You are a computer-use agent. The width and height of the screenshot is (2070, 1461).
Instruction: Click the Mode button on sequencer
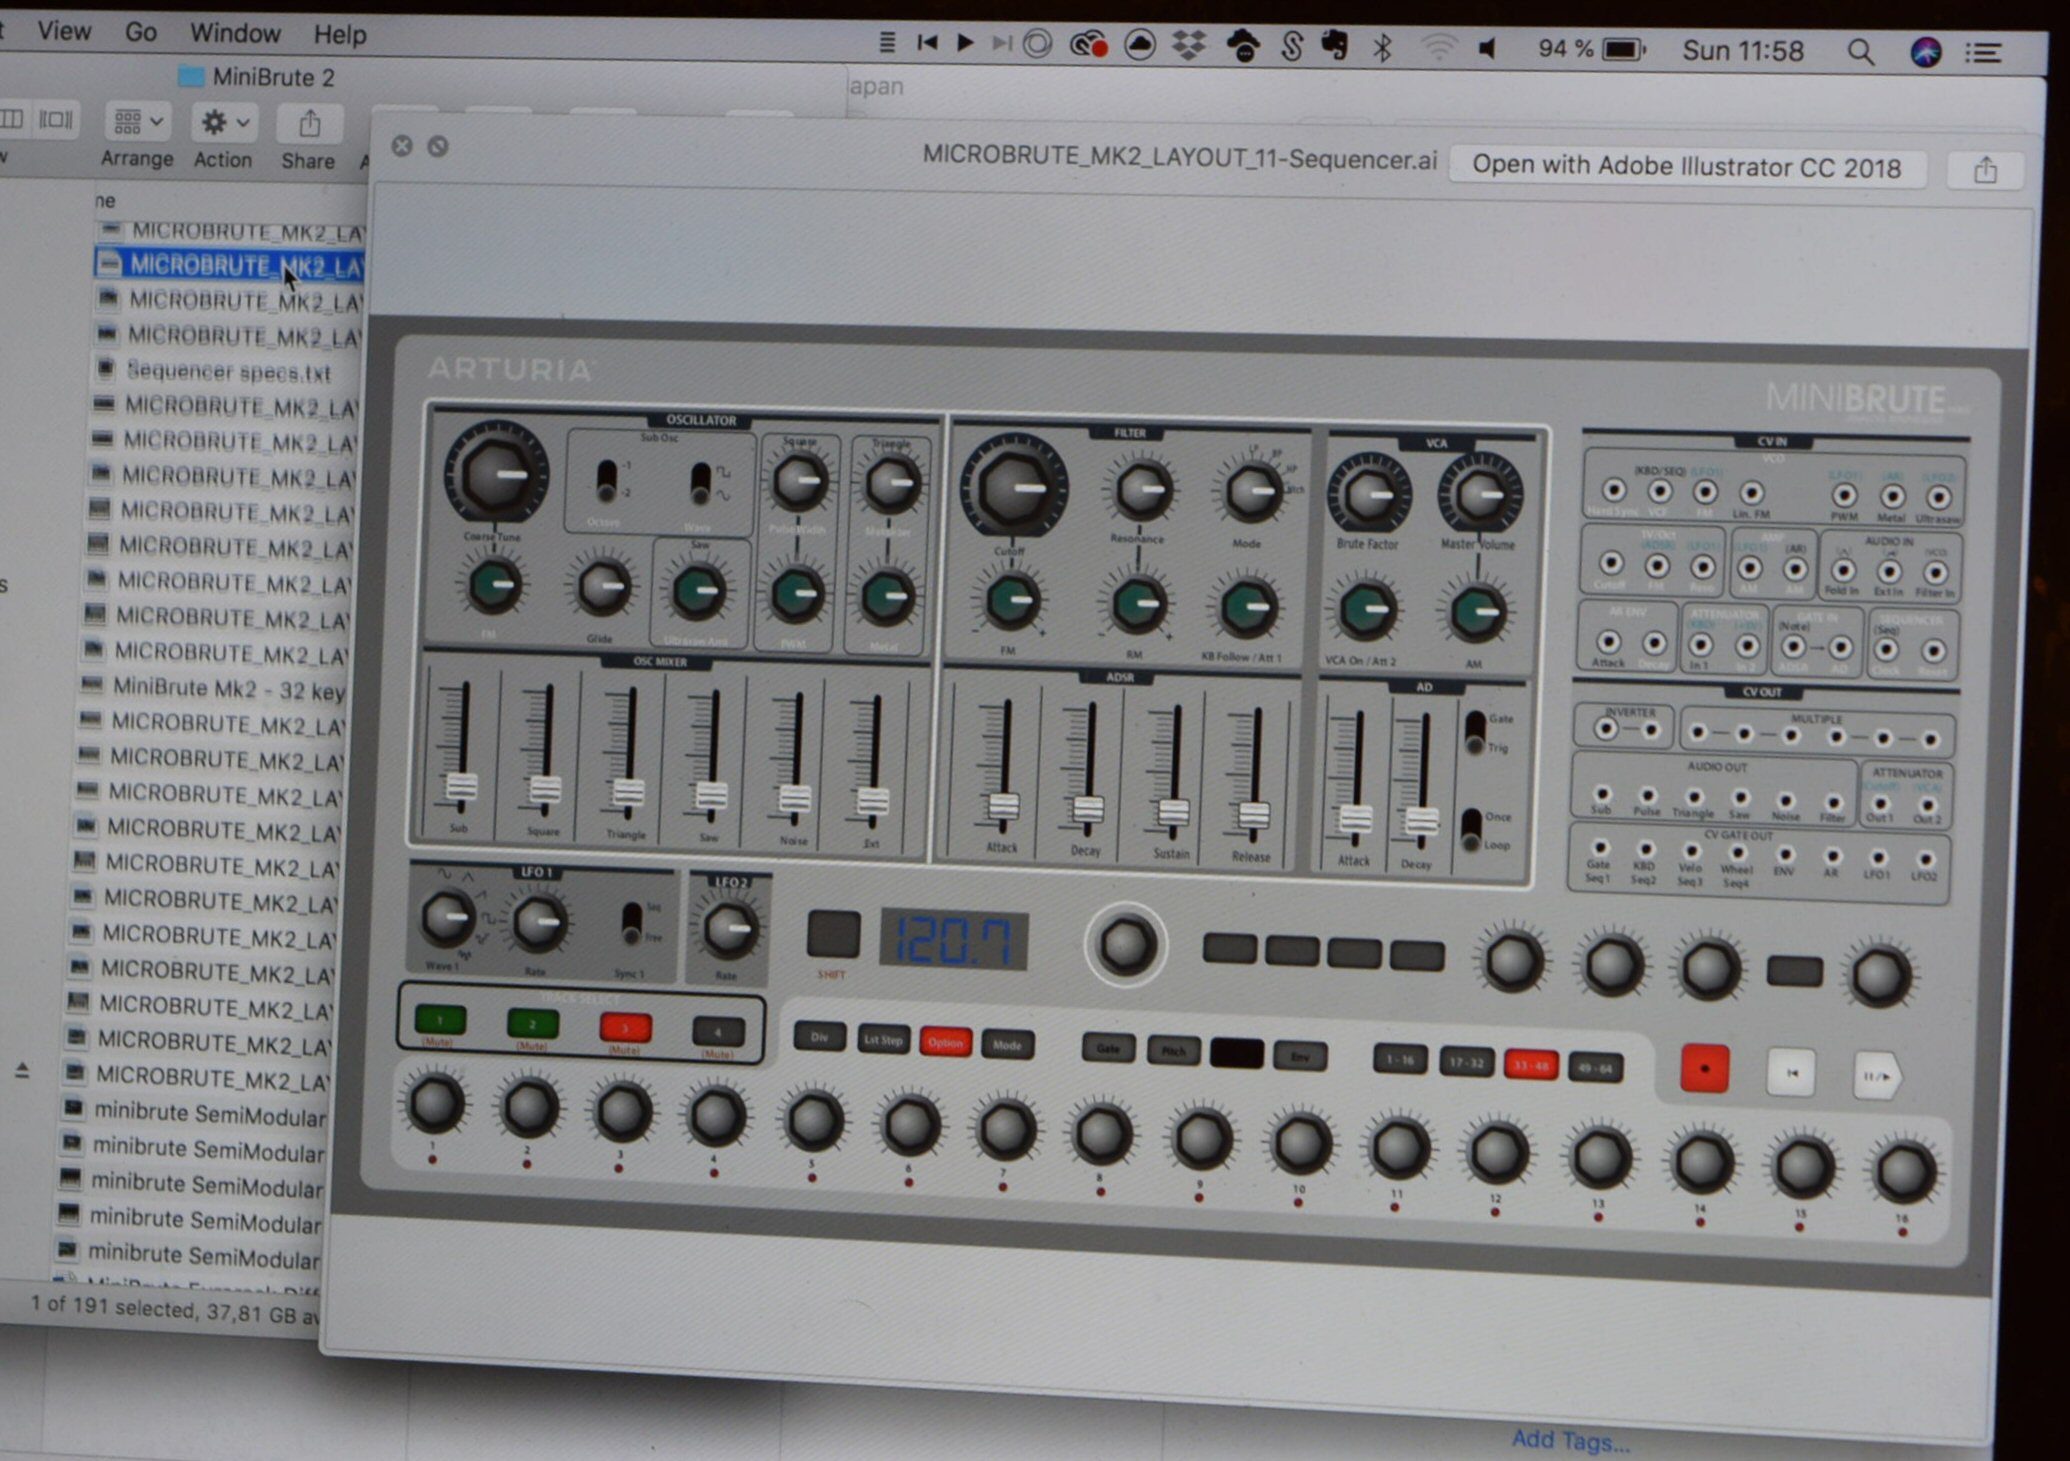click(1007, 1045)
